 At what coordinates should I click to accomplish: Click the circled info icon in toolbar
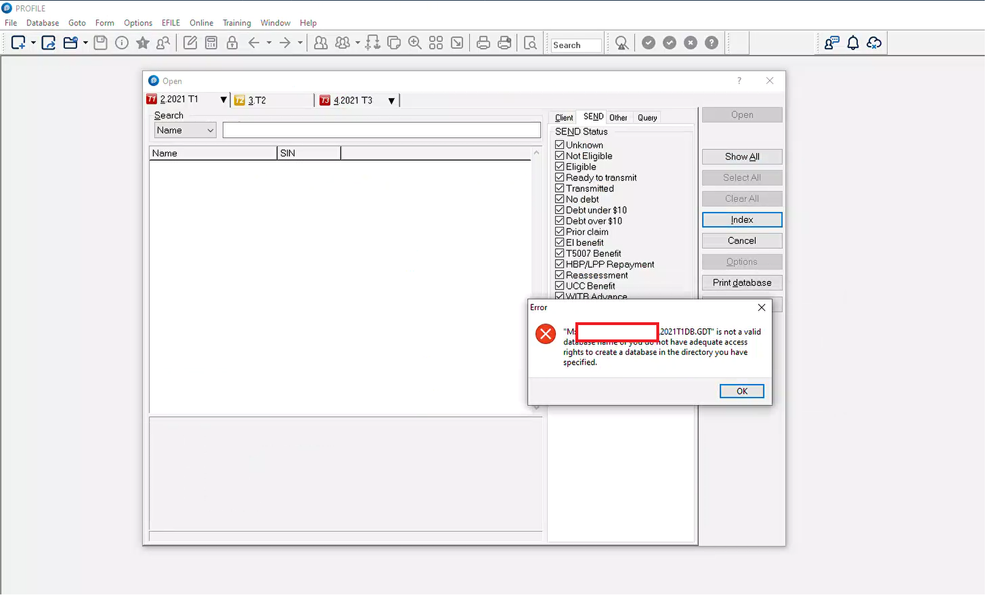click(x=122, y=43)
